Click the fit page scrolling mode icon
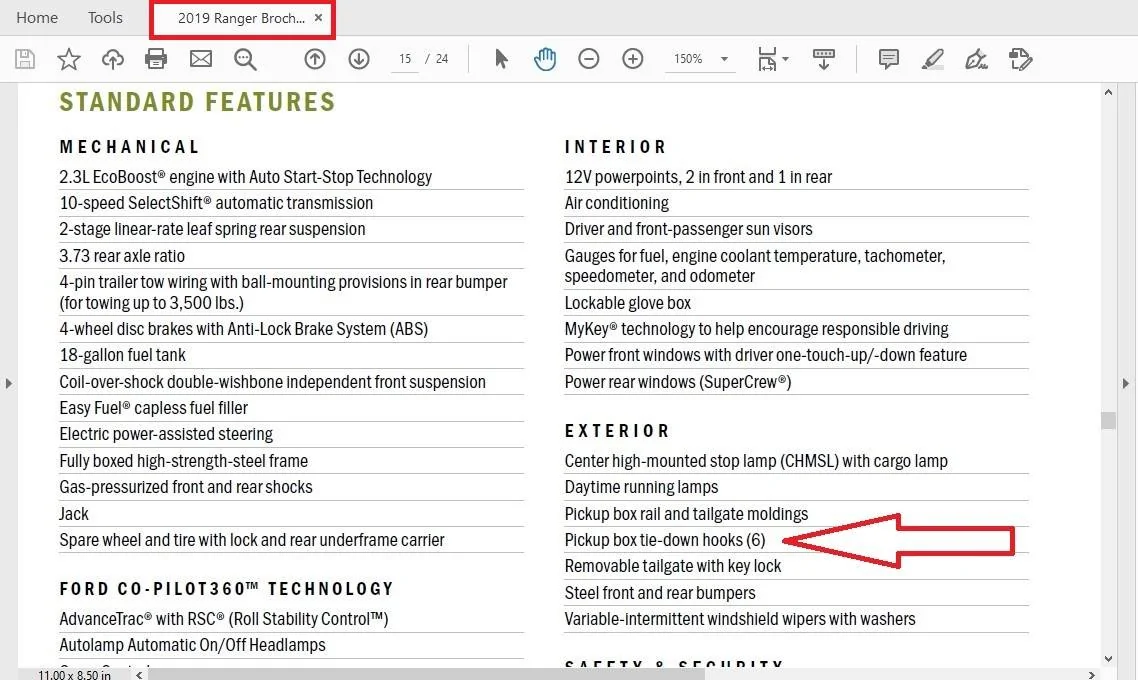 click(767, 59)
